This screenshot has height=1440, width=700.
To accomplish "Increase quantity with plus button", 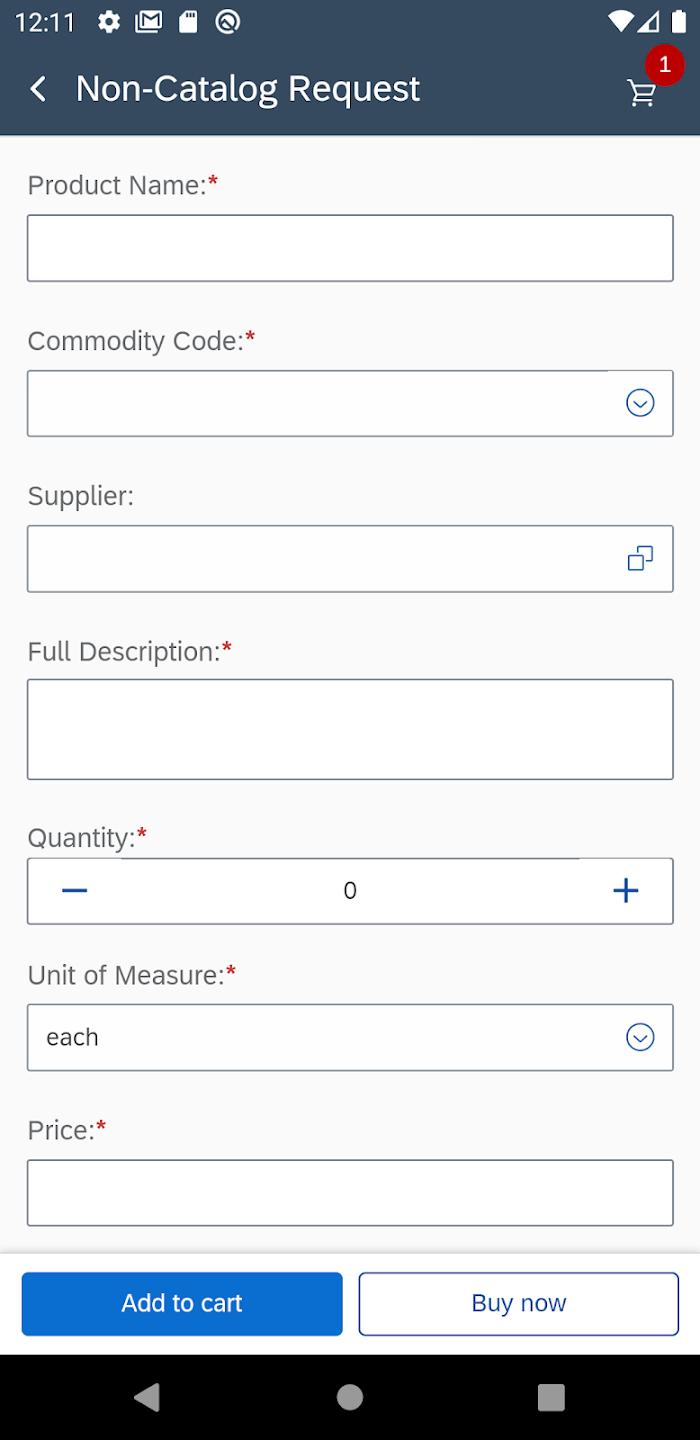I will pos(625,890).
